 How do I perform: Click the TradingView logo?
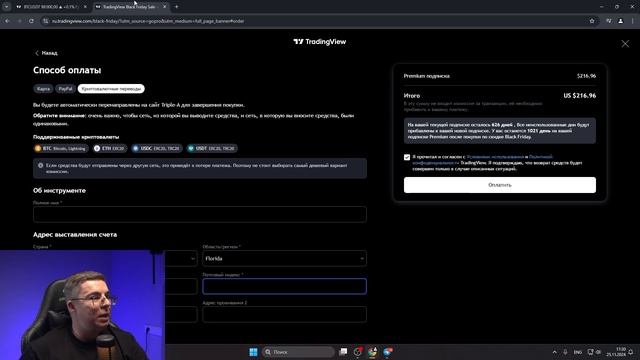tap(320, 42)
